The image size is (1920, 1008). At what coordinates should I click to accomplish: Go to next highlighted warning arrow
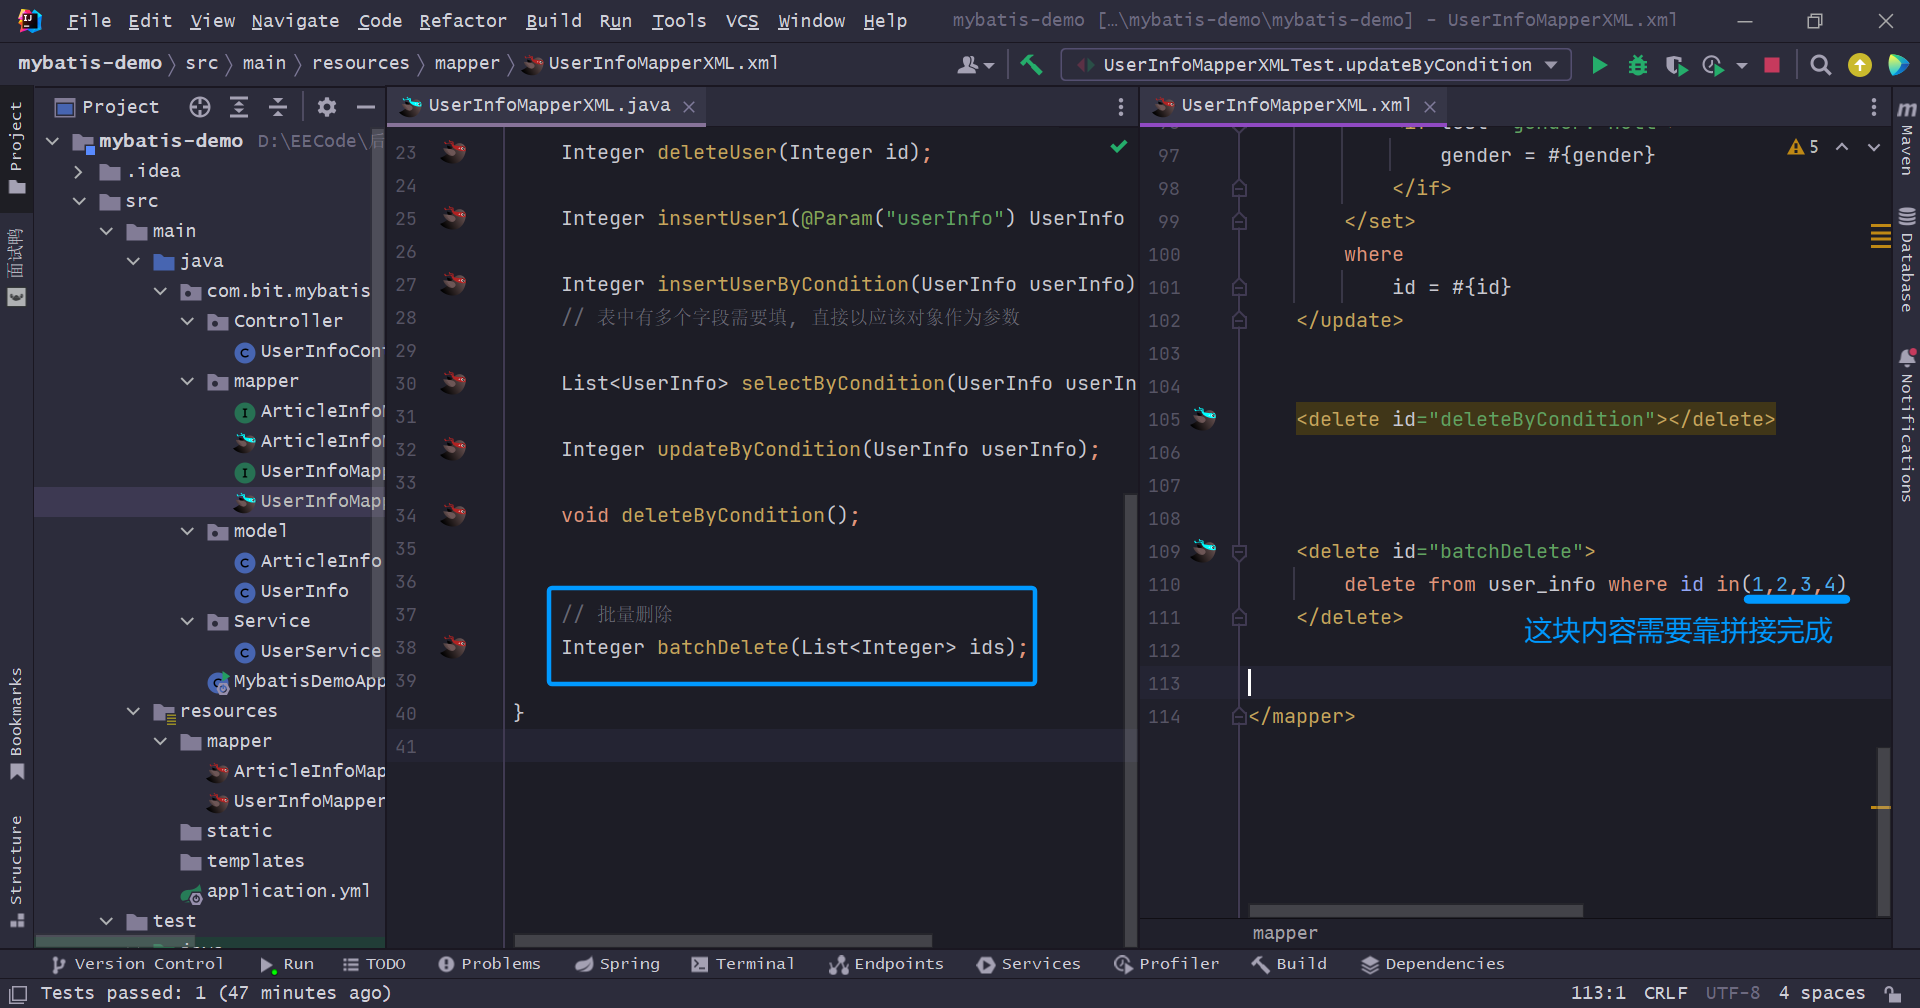pyautogui.click(x=1873, y=147)
